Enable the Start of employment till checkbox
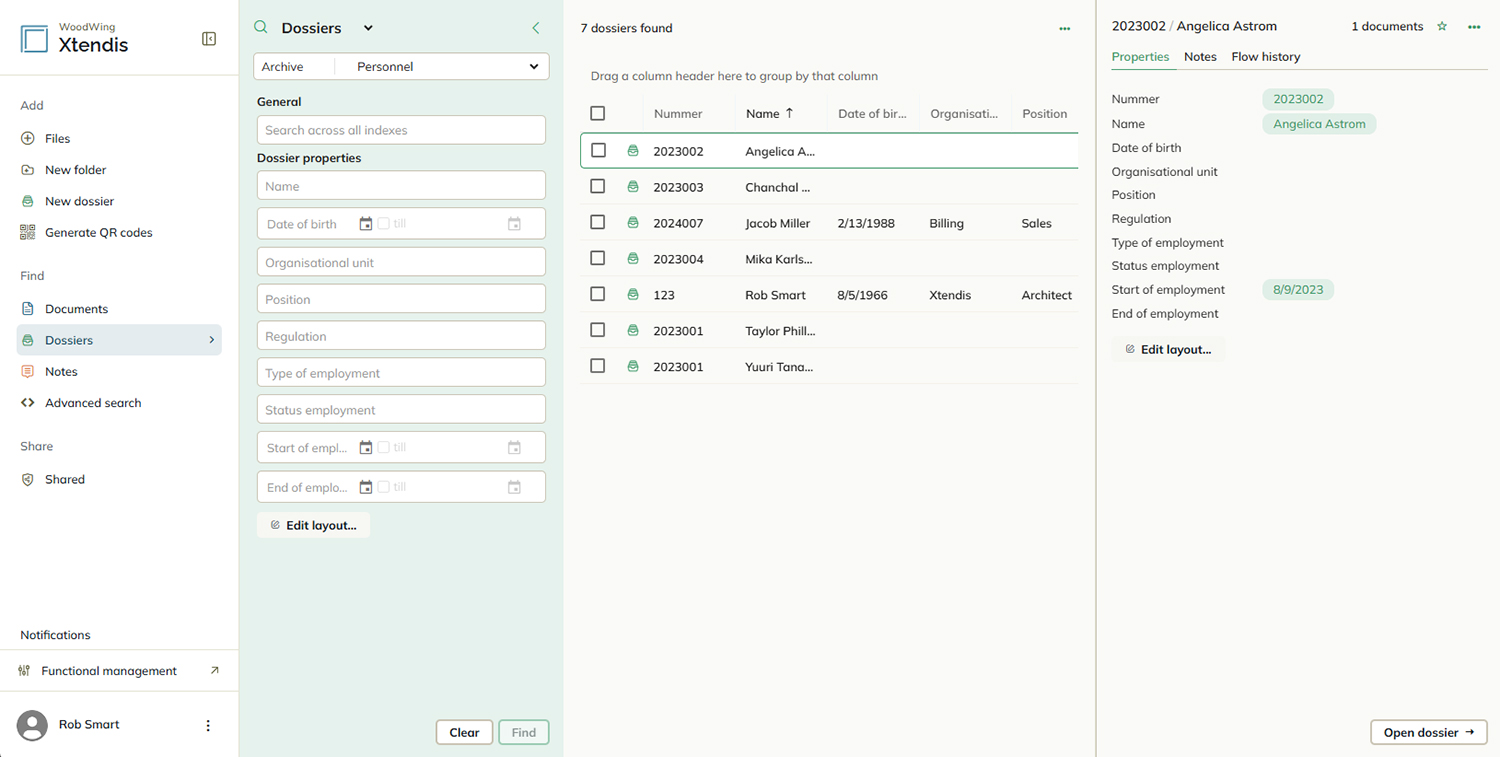1500x757 pixels. (x=383, y=448)
